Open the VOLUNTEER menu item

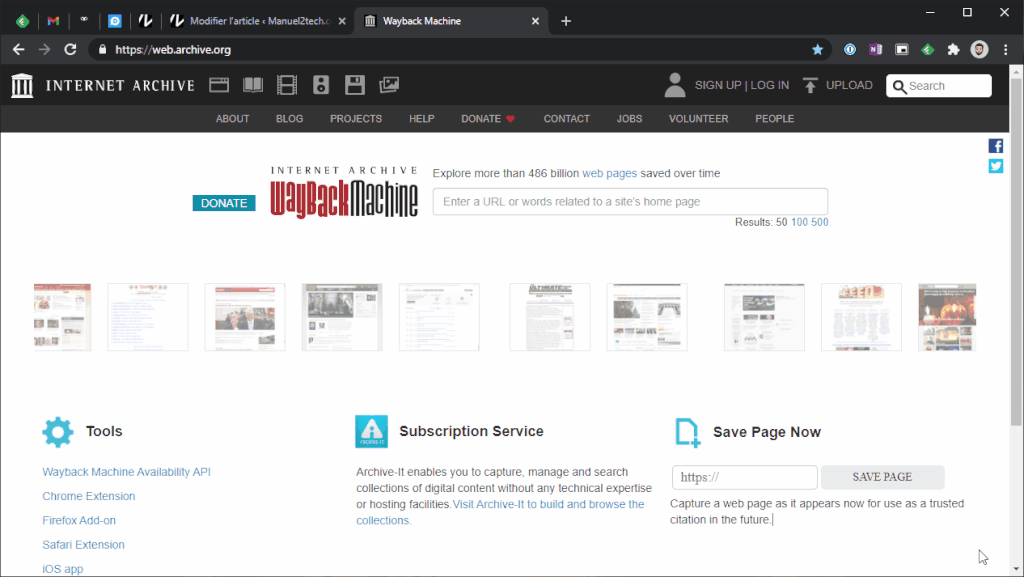[x=698, y=119]
